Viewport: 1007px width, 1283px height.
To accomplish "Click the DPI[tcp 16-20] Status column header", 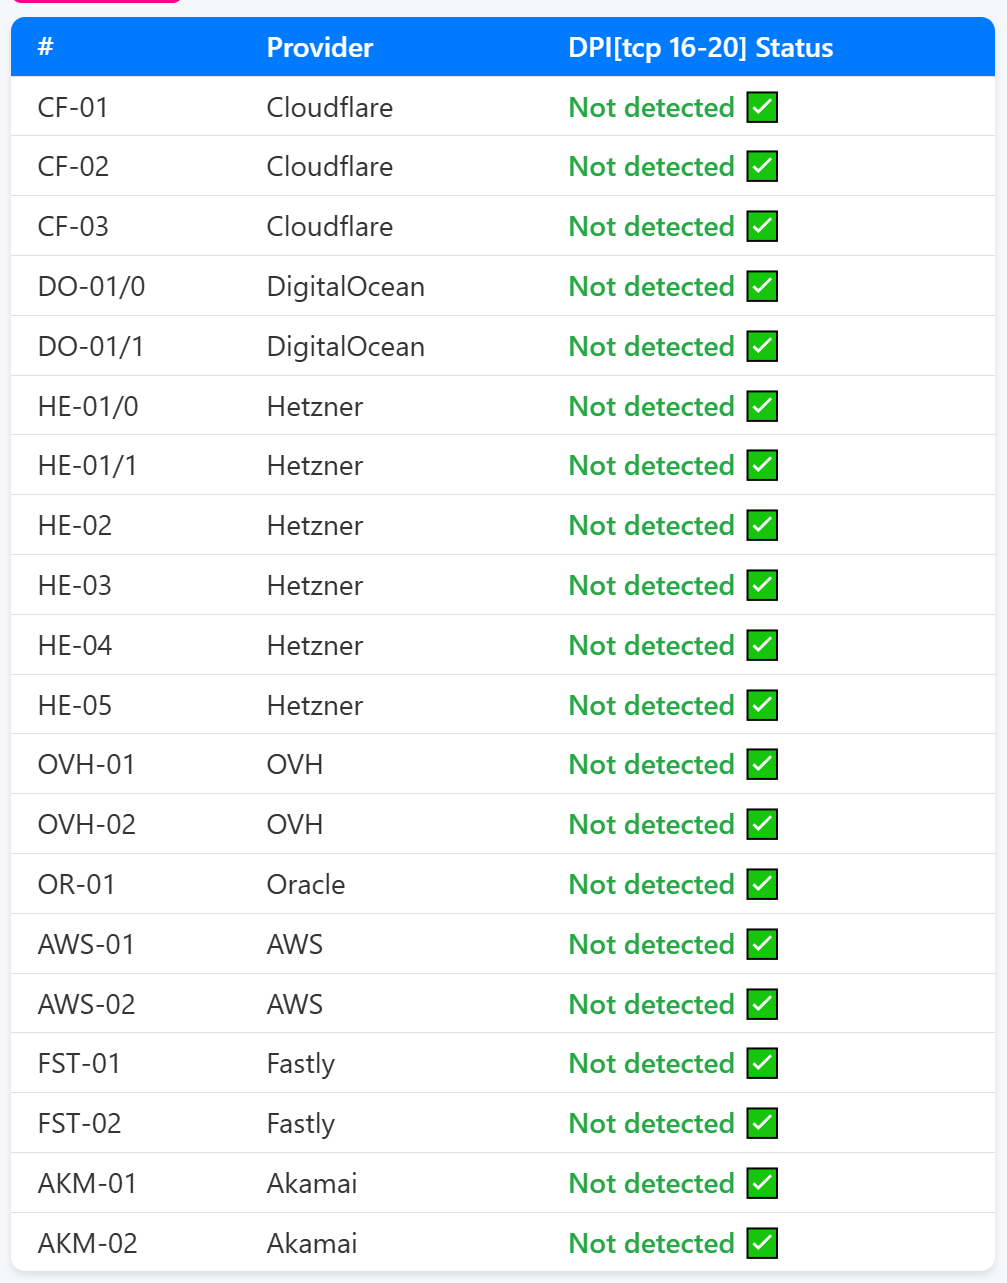I will (700, 48).
